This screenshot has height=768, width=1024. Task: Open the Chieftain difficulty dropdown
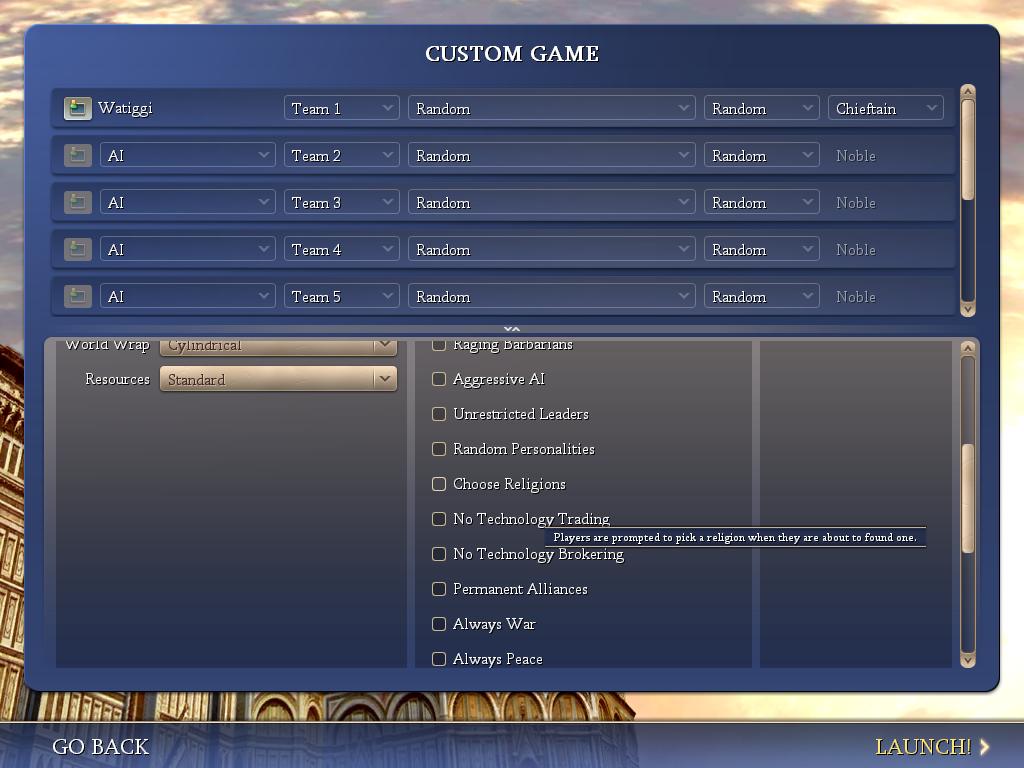885,108
